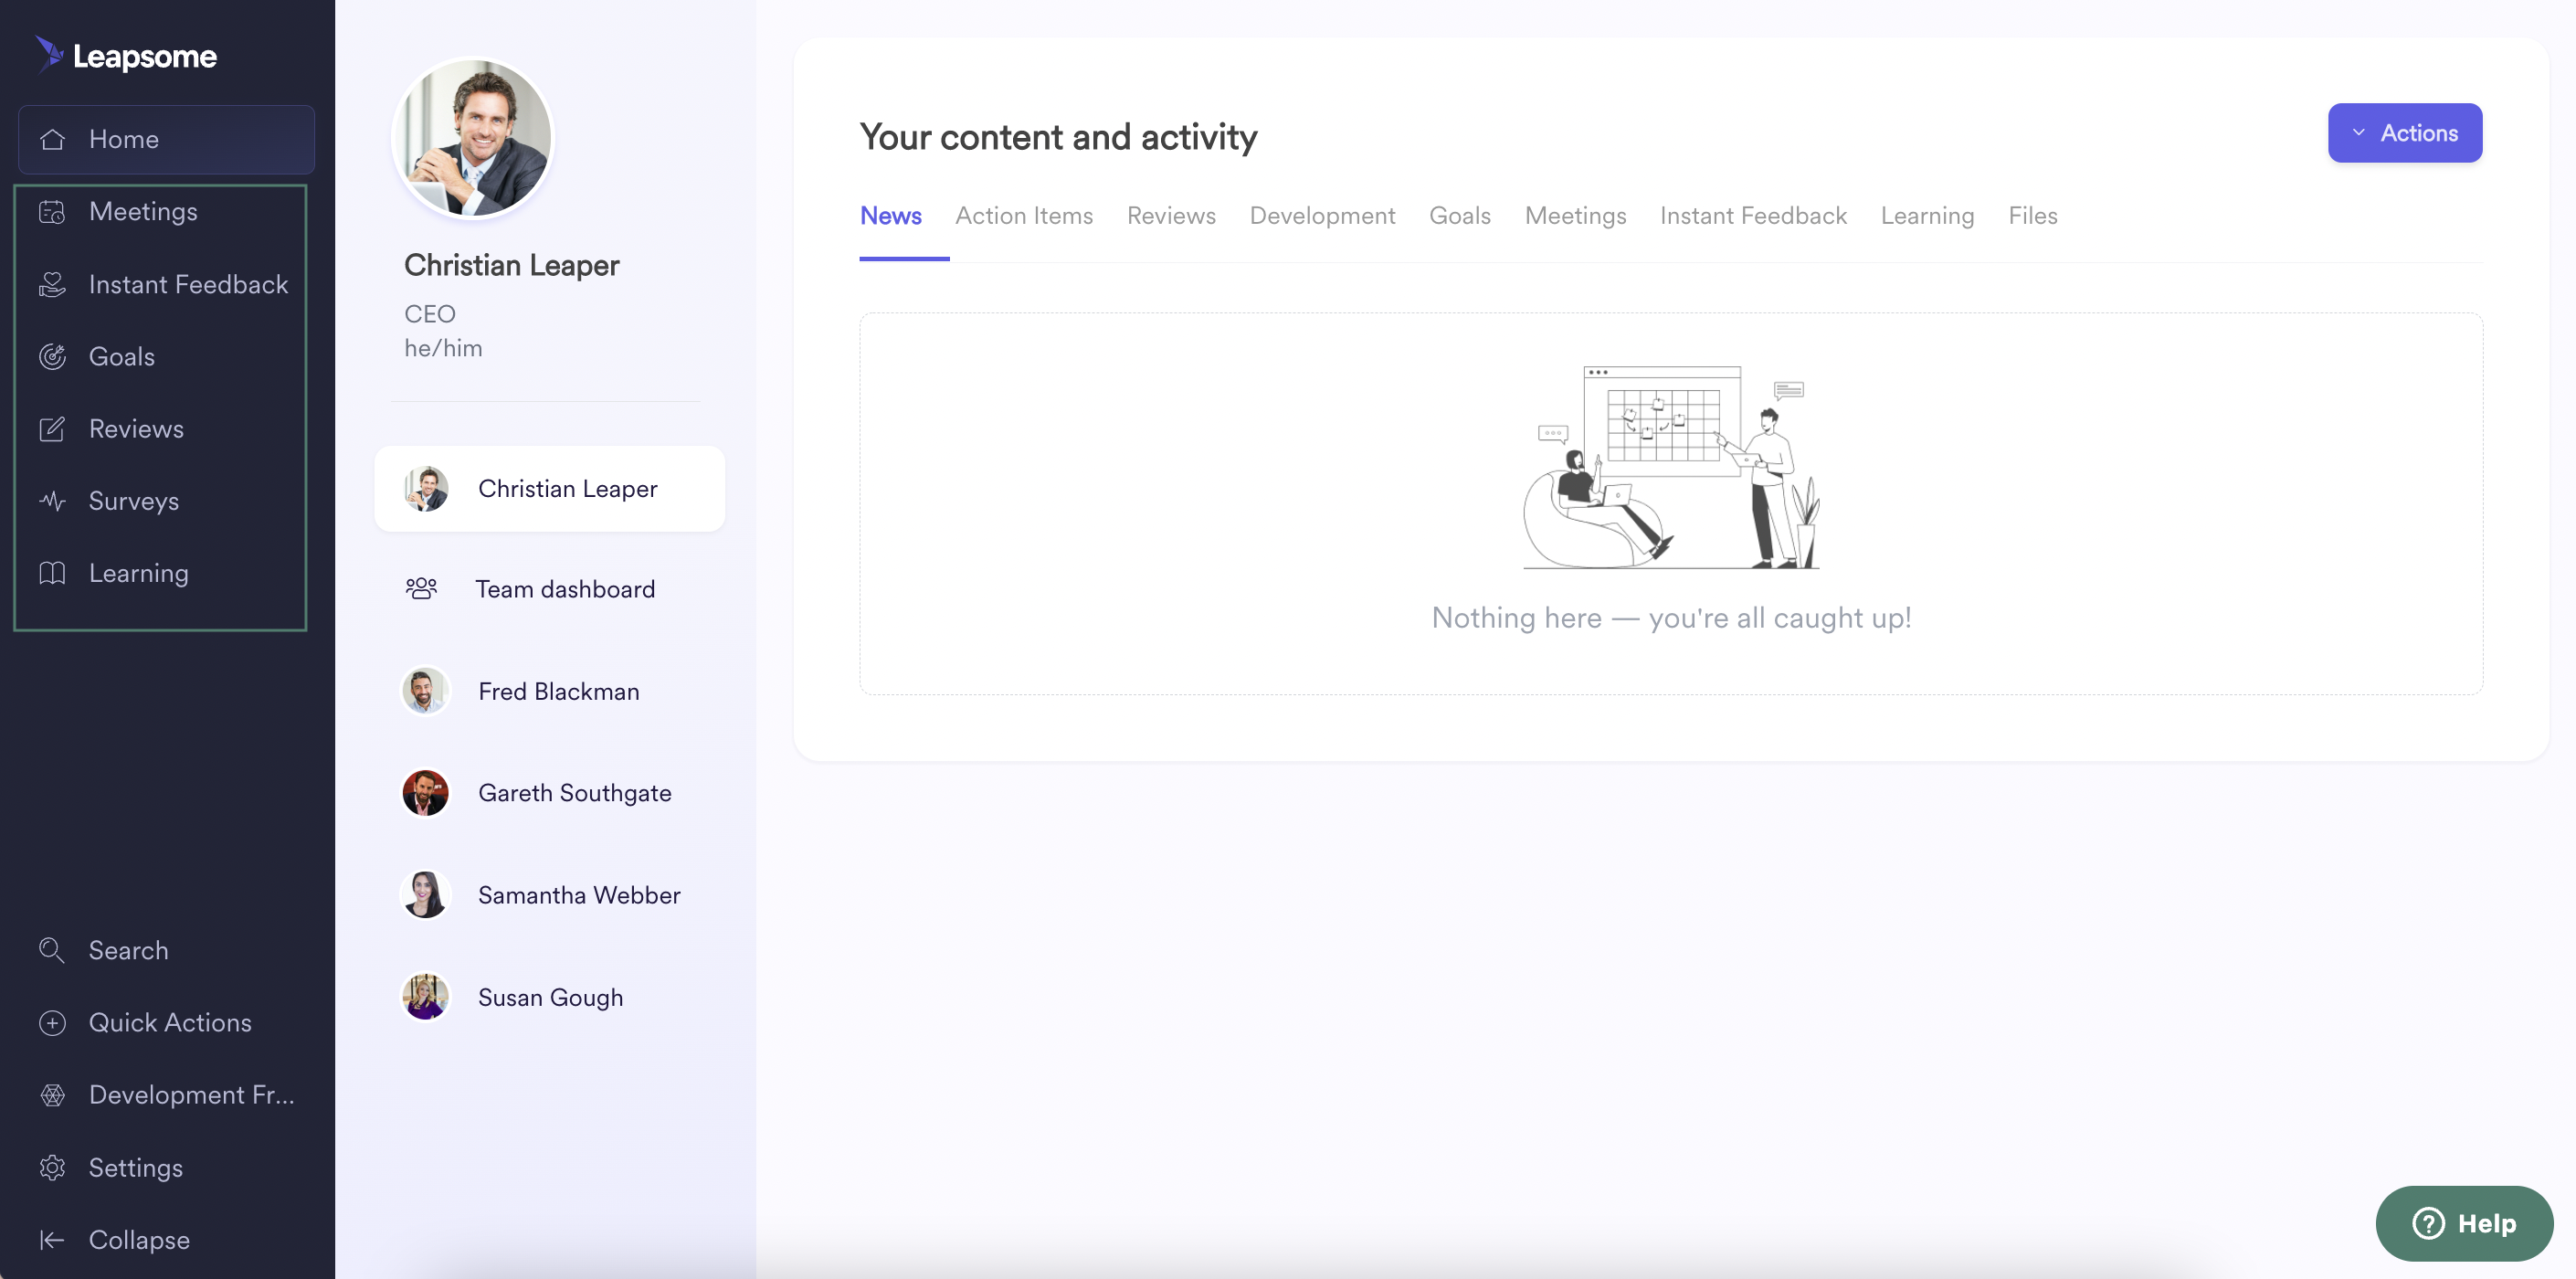Open the Development tab

[1322, 216]
